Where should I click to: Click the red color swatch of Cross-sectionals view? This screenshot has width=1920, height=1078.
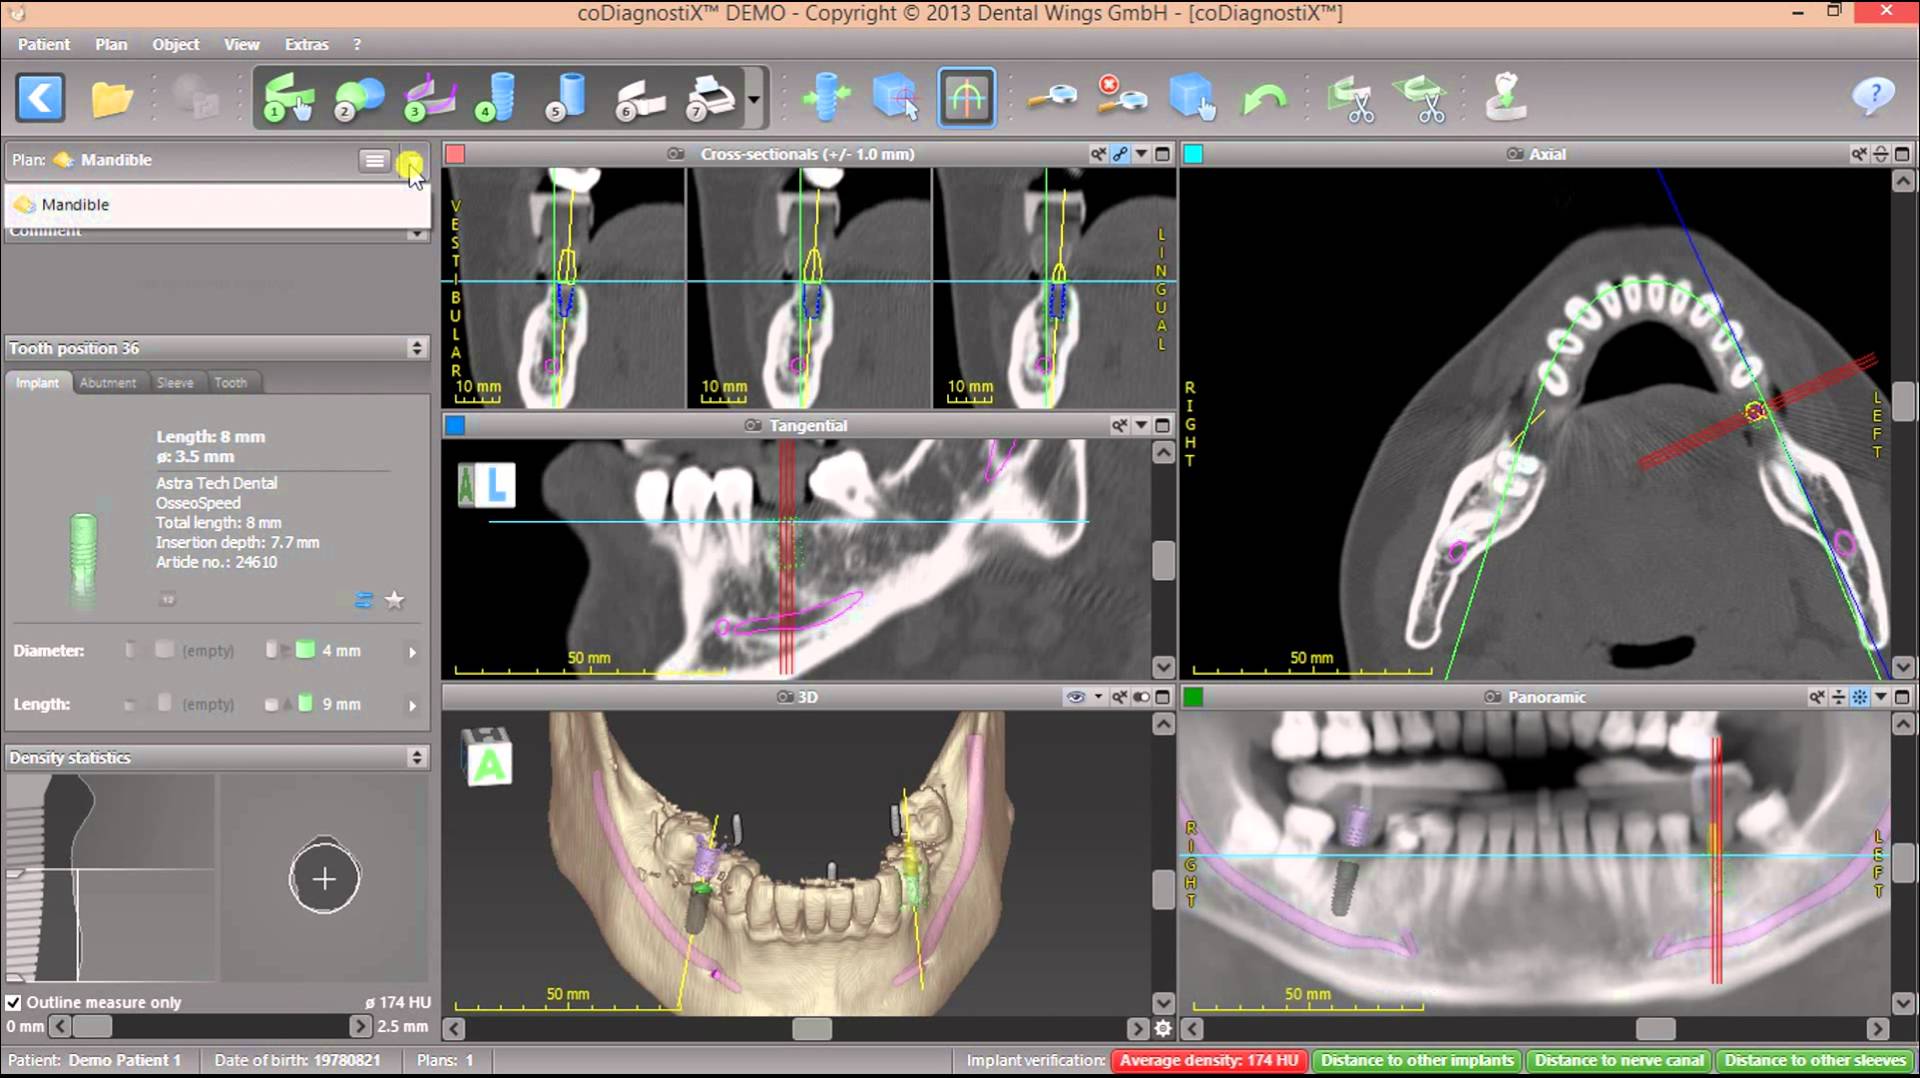click(455, 154)
